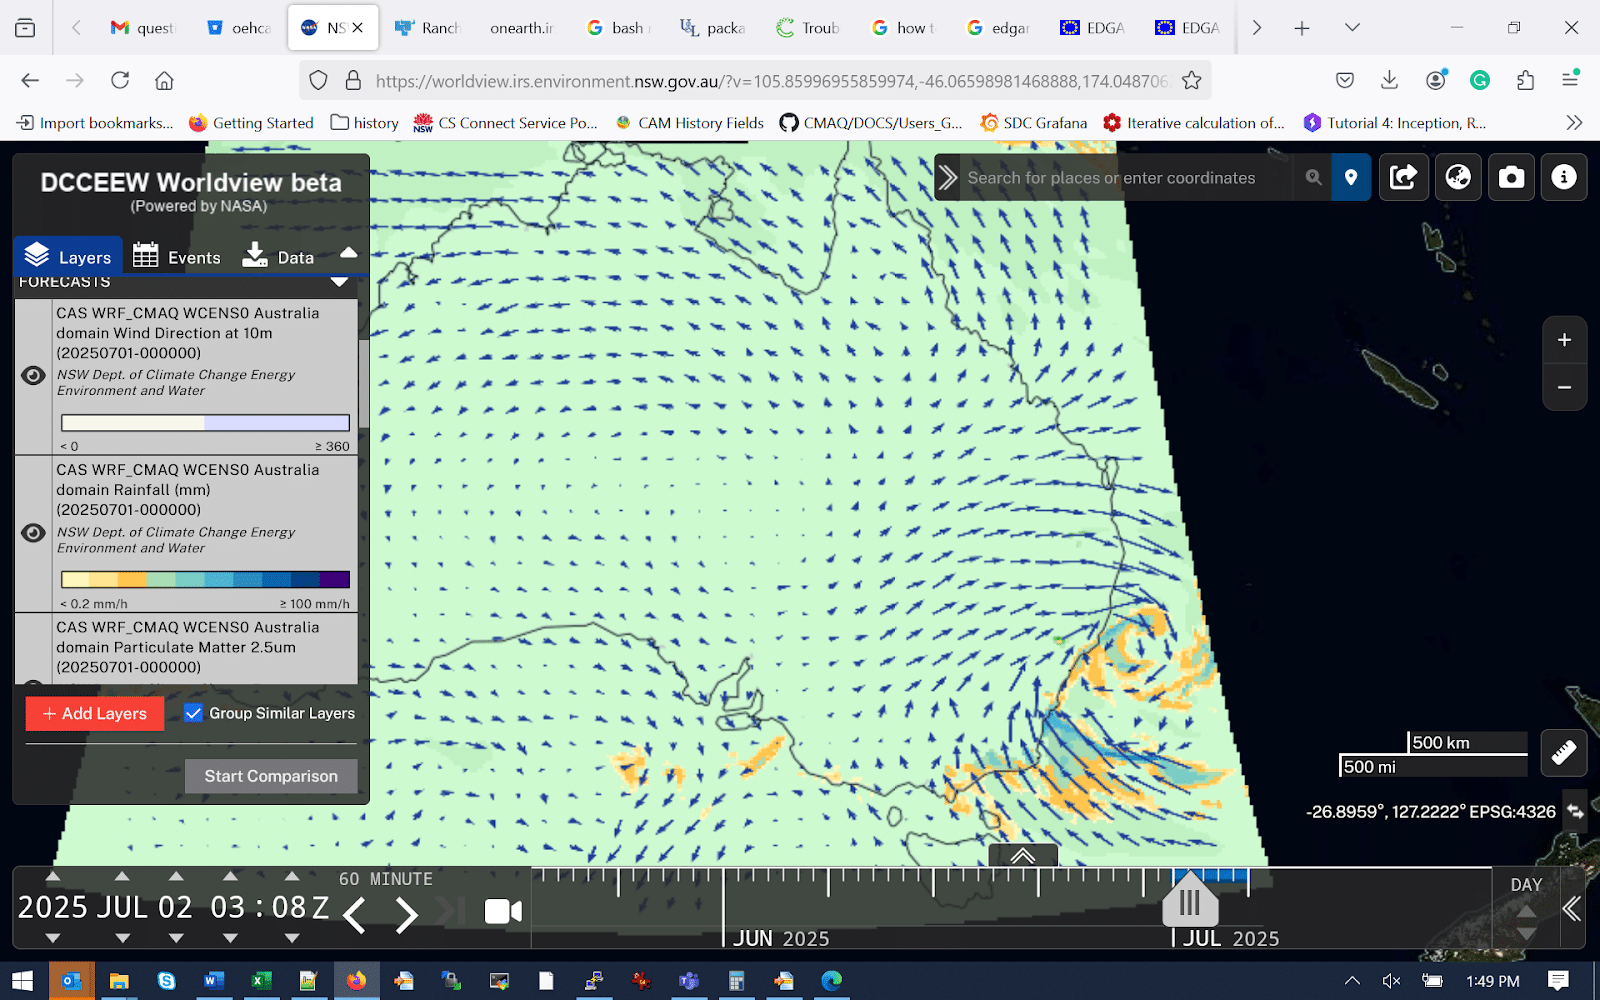
Task: Open the ruler measure tool
Action: 1564,752
